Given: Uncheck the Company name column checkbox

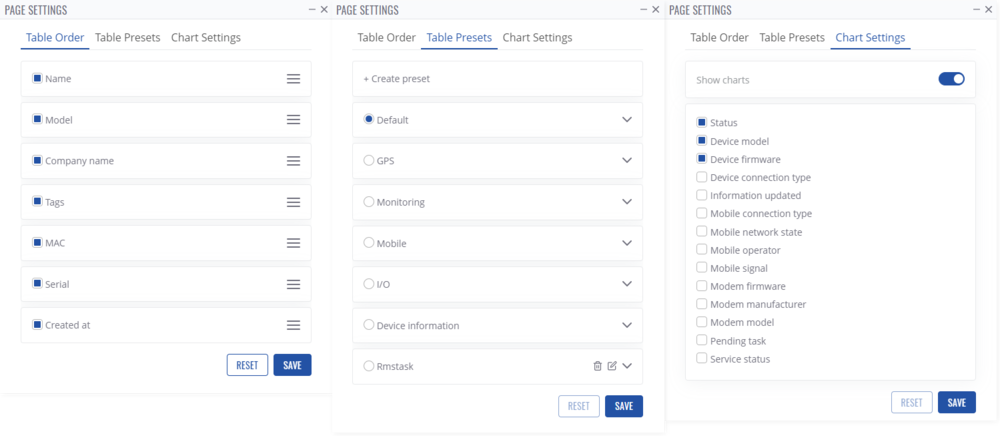Looking at the screenshot, I should click(37, 161).
